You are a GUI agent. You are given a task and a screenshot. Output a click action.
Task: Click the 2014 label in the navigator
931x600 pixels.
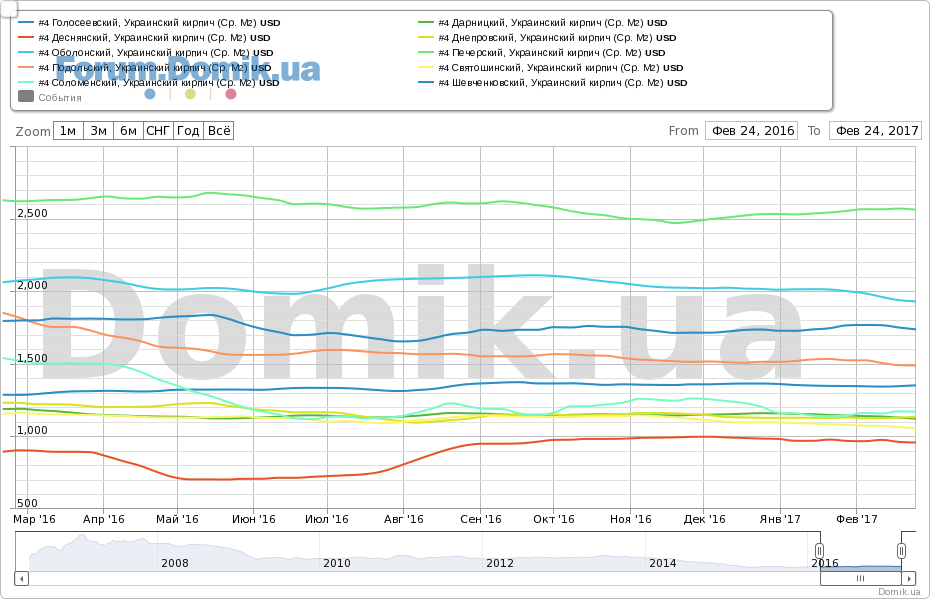point(663,563)
